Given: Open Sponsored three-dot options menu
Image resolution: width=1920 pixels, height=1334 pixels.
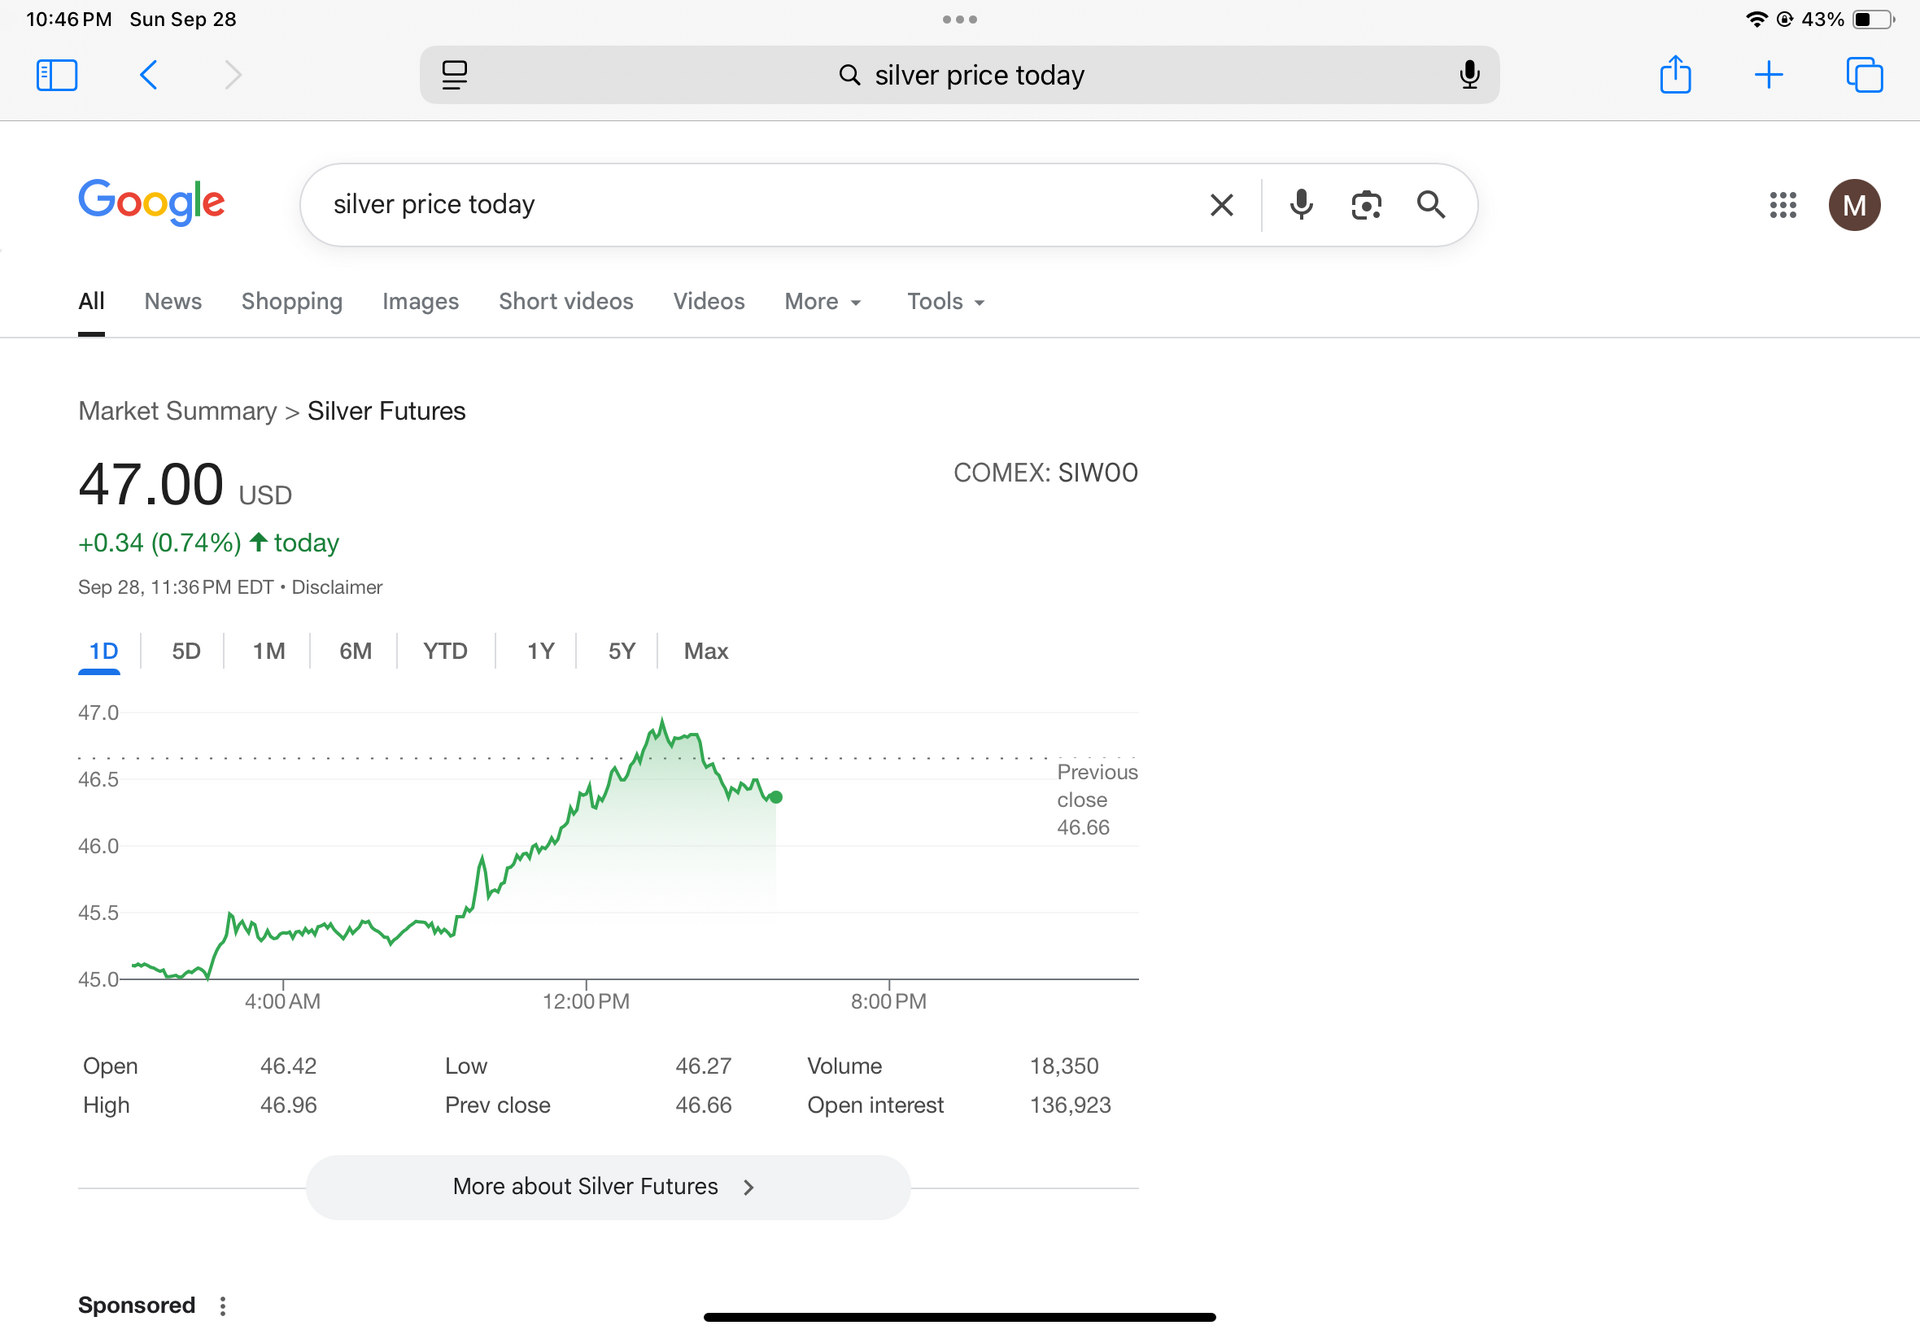Looking at the screenshot, I should click(223, 1306).
